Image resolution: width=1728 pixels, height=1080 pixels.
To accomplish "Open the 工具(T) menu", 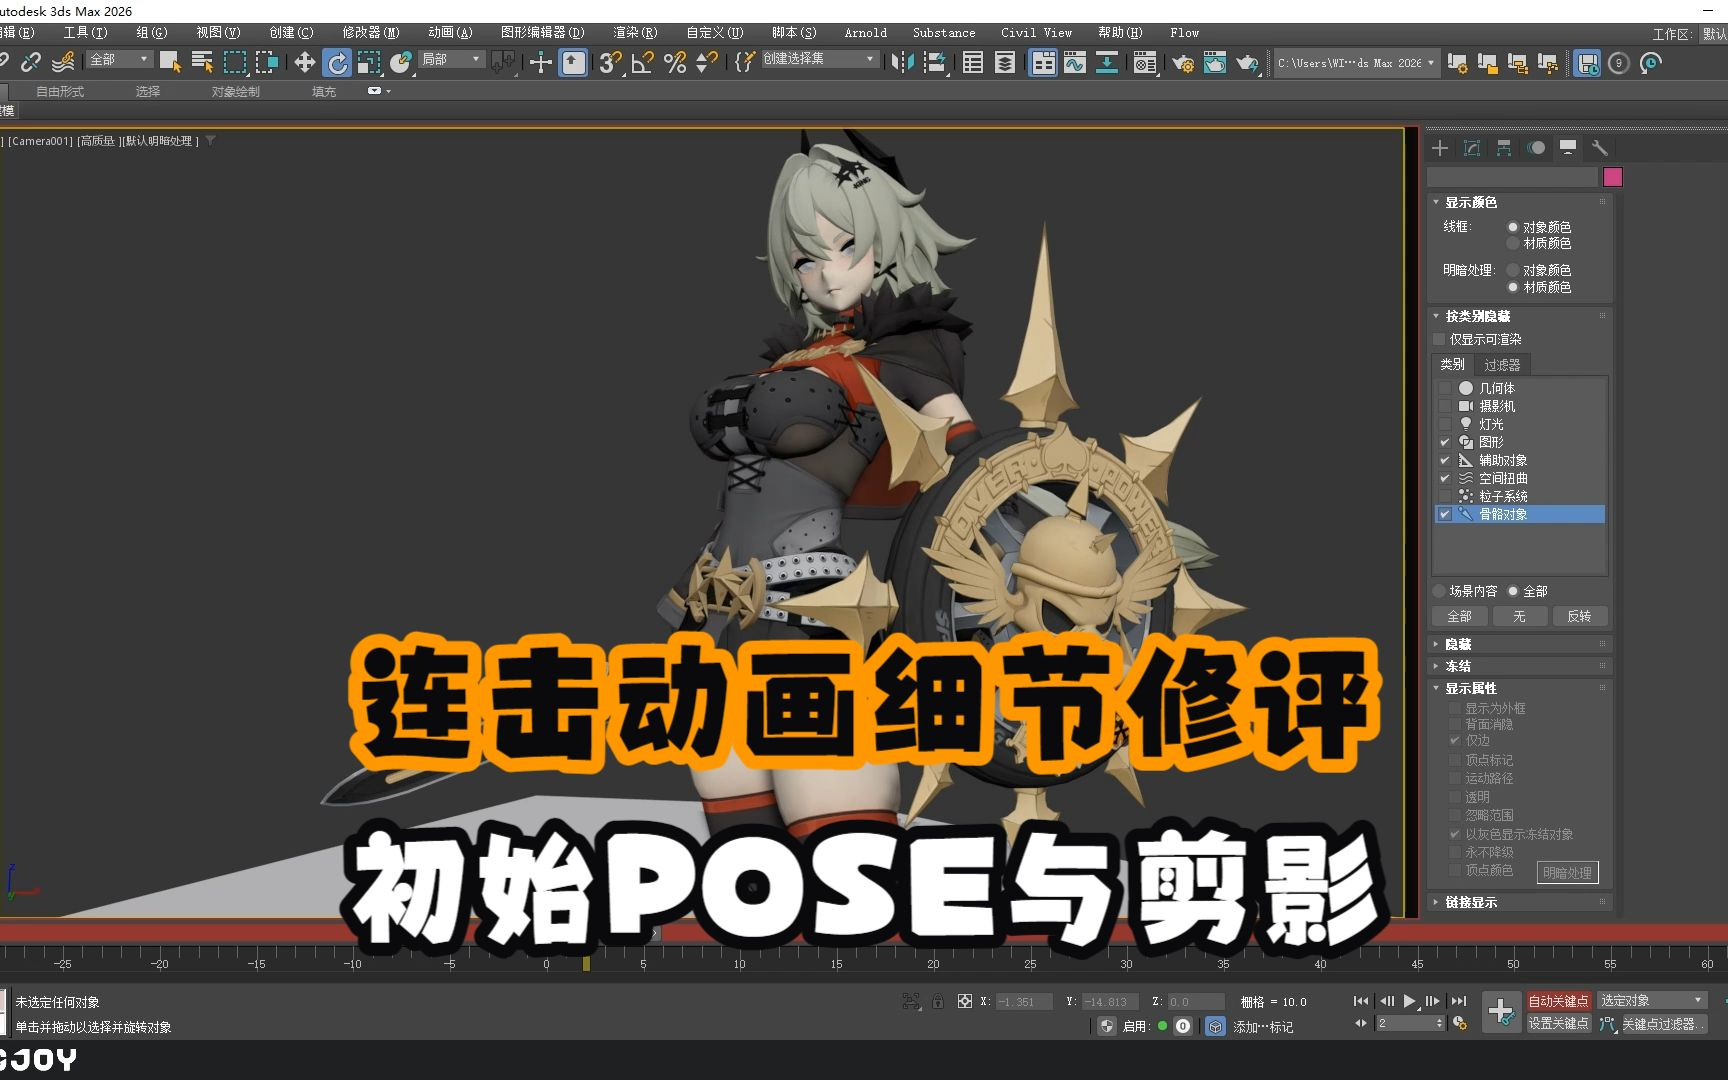I will pyautogui.click(x=86, y=33).
